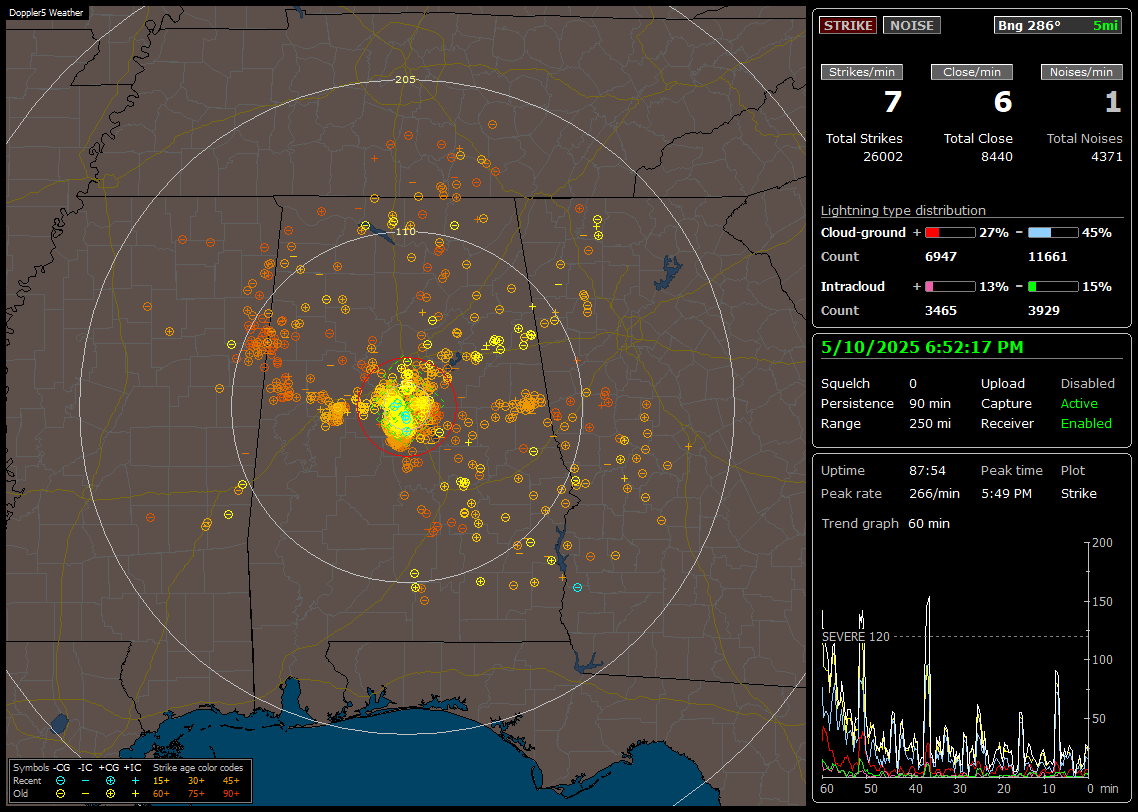Click the Noises/min header button
1138x812 pixels.
1081,72
